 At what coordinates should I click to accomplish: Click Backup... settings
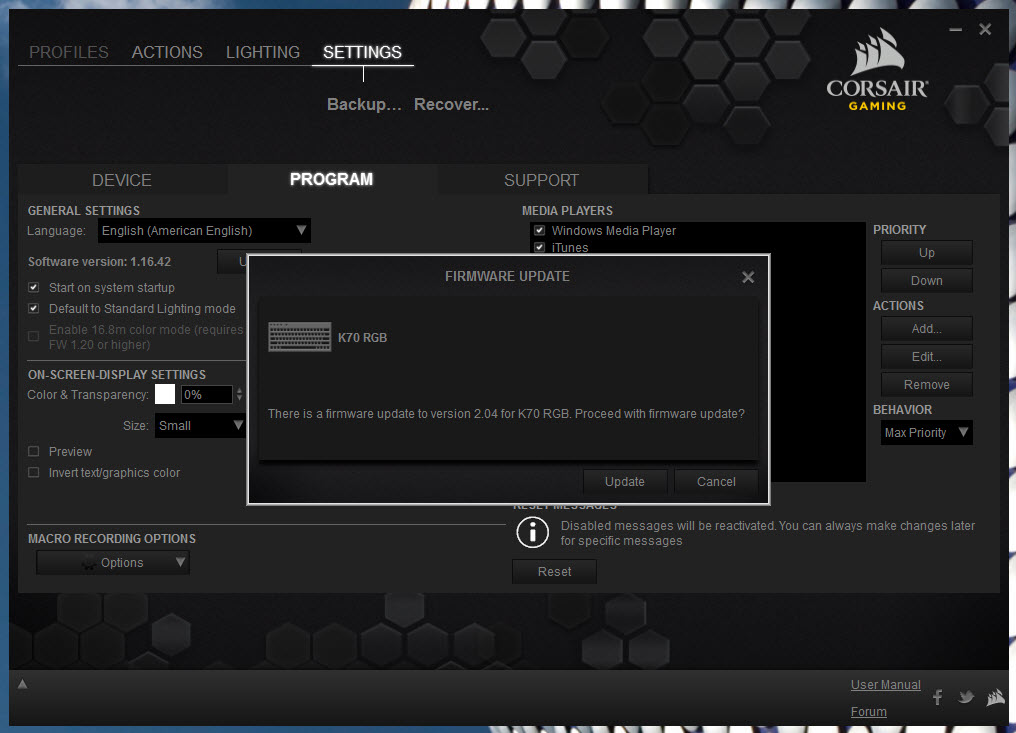point(364,104)
